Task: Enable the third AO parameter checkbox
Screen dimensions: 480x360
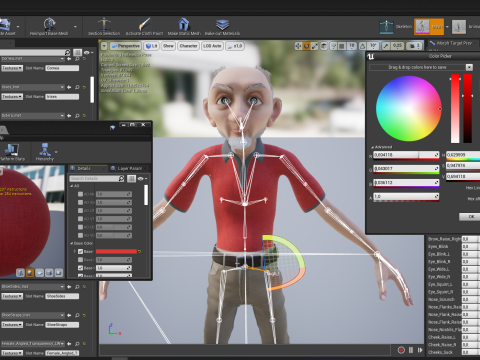Action: 80,211
